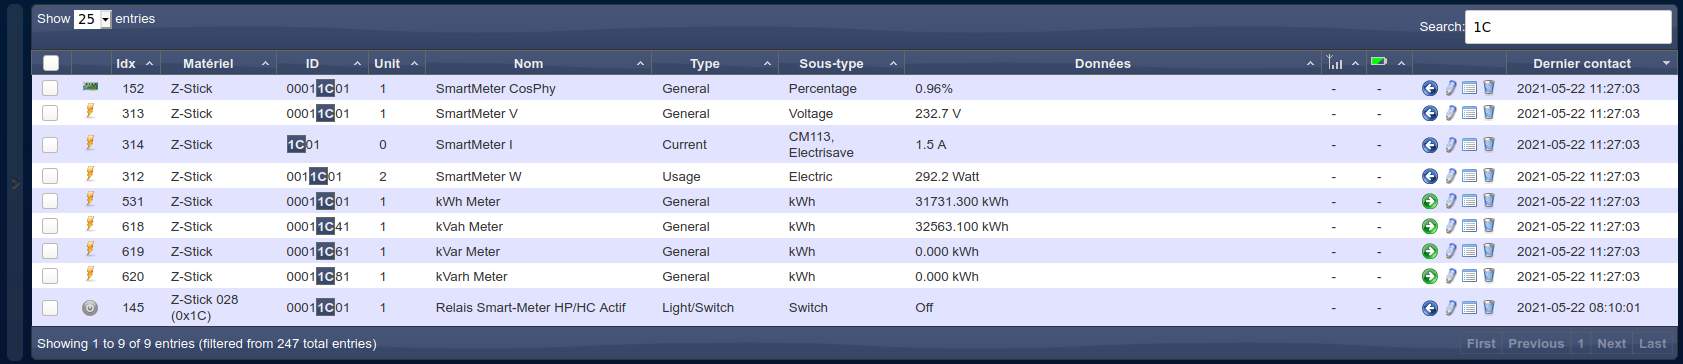
Task: Open log icon for Relais Smart-Meter row
Action: click(x=1469, y=308)
